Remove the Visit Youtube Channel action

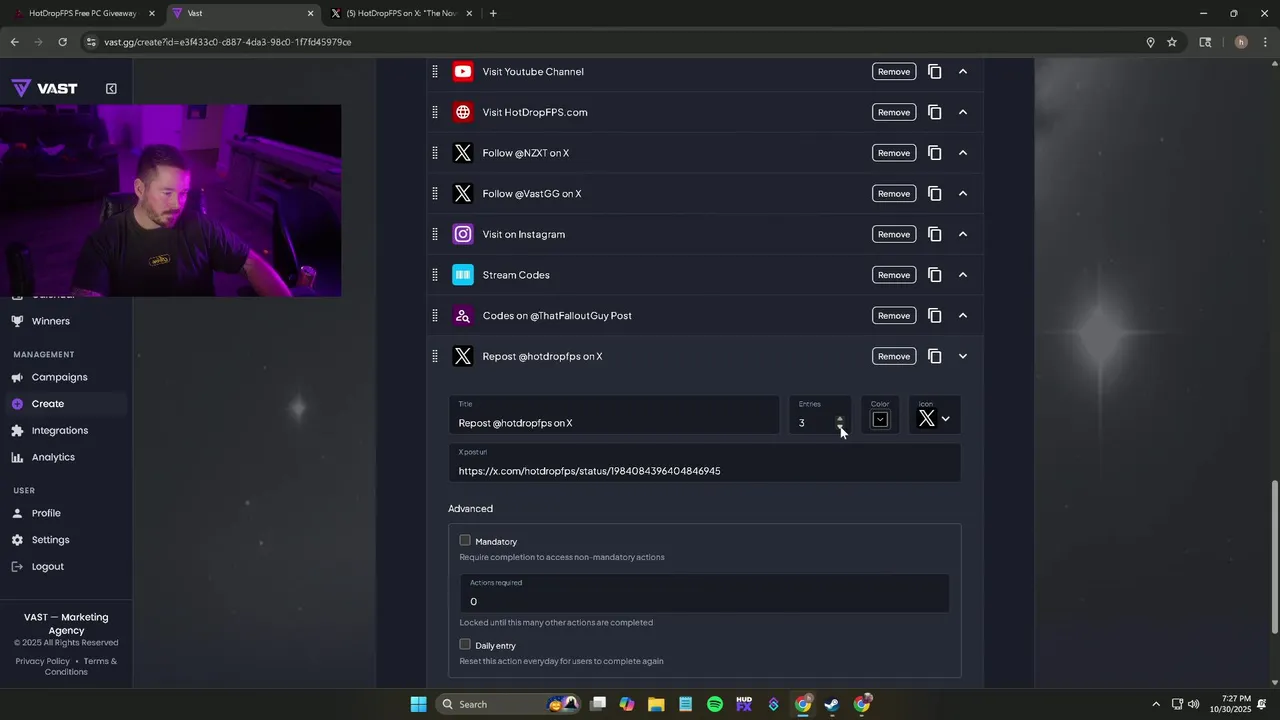coord(894,72)
